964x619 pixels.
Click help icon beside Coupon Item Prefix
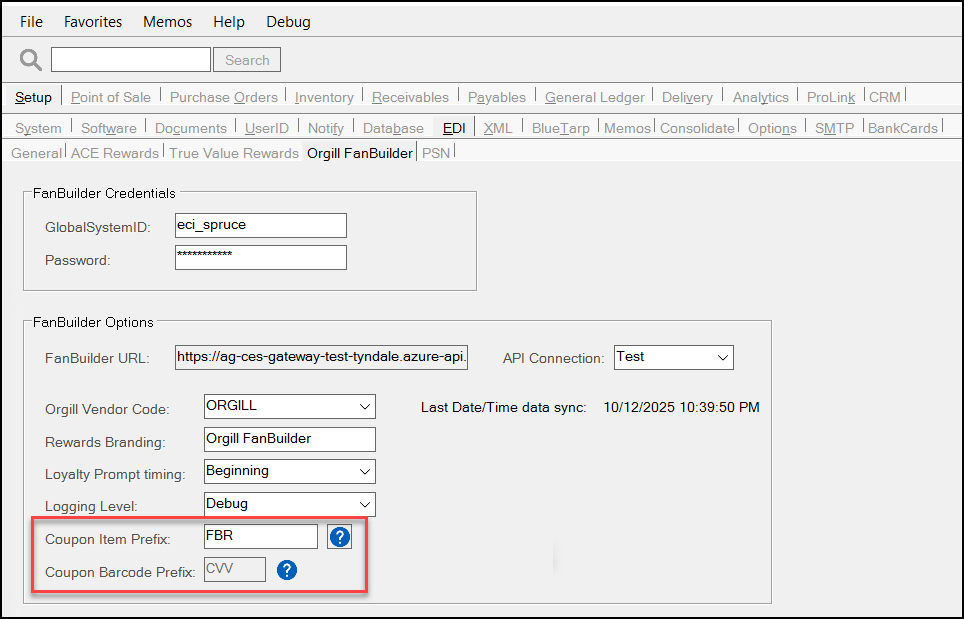click(x=340, y=538)
